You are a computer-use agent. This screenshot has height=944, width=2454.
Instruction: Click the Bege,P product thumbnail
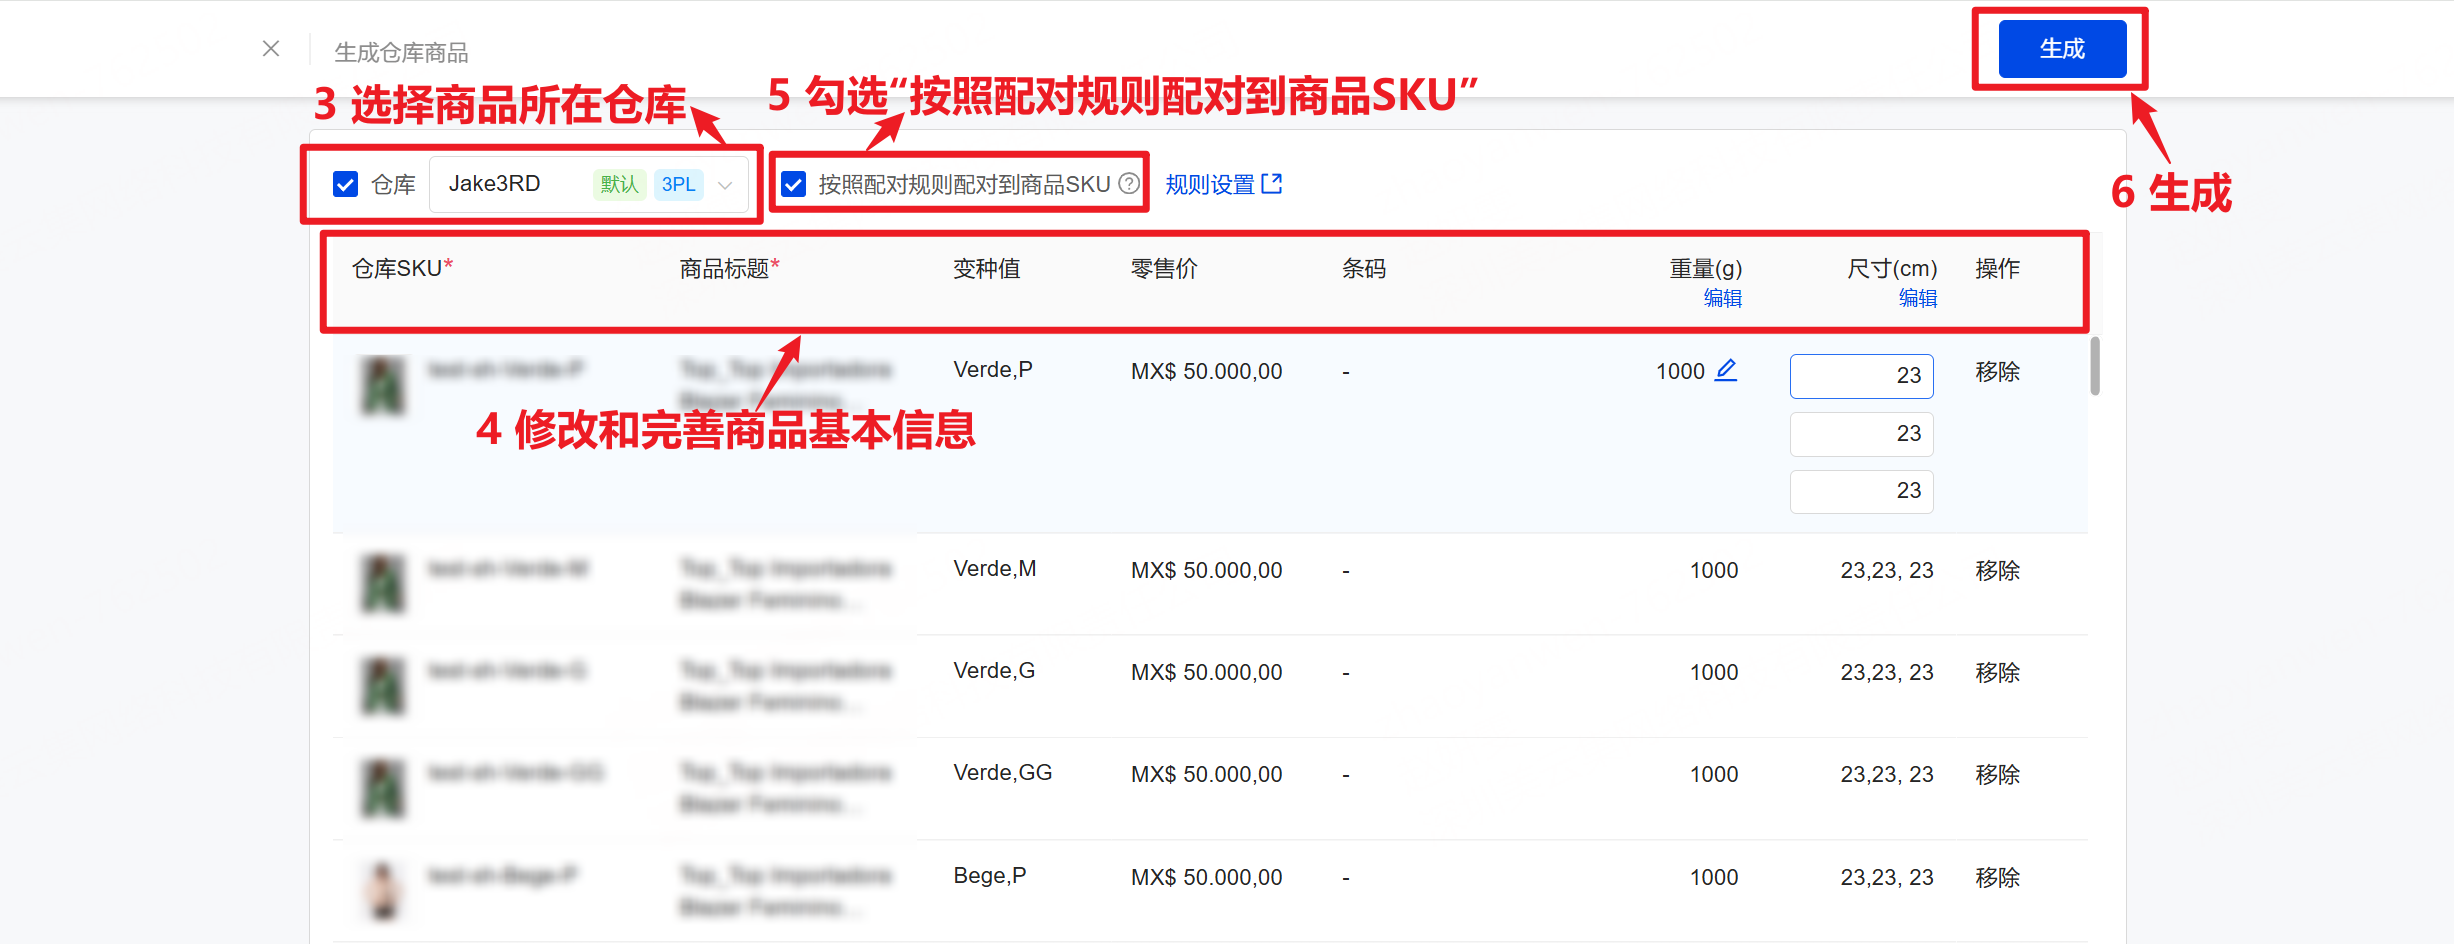pos(383,891)
